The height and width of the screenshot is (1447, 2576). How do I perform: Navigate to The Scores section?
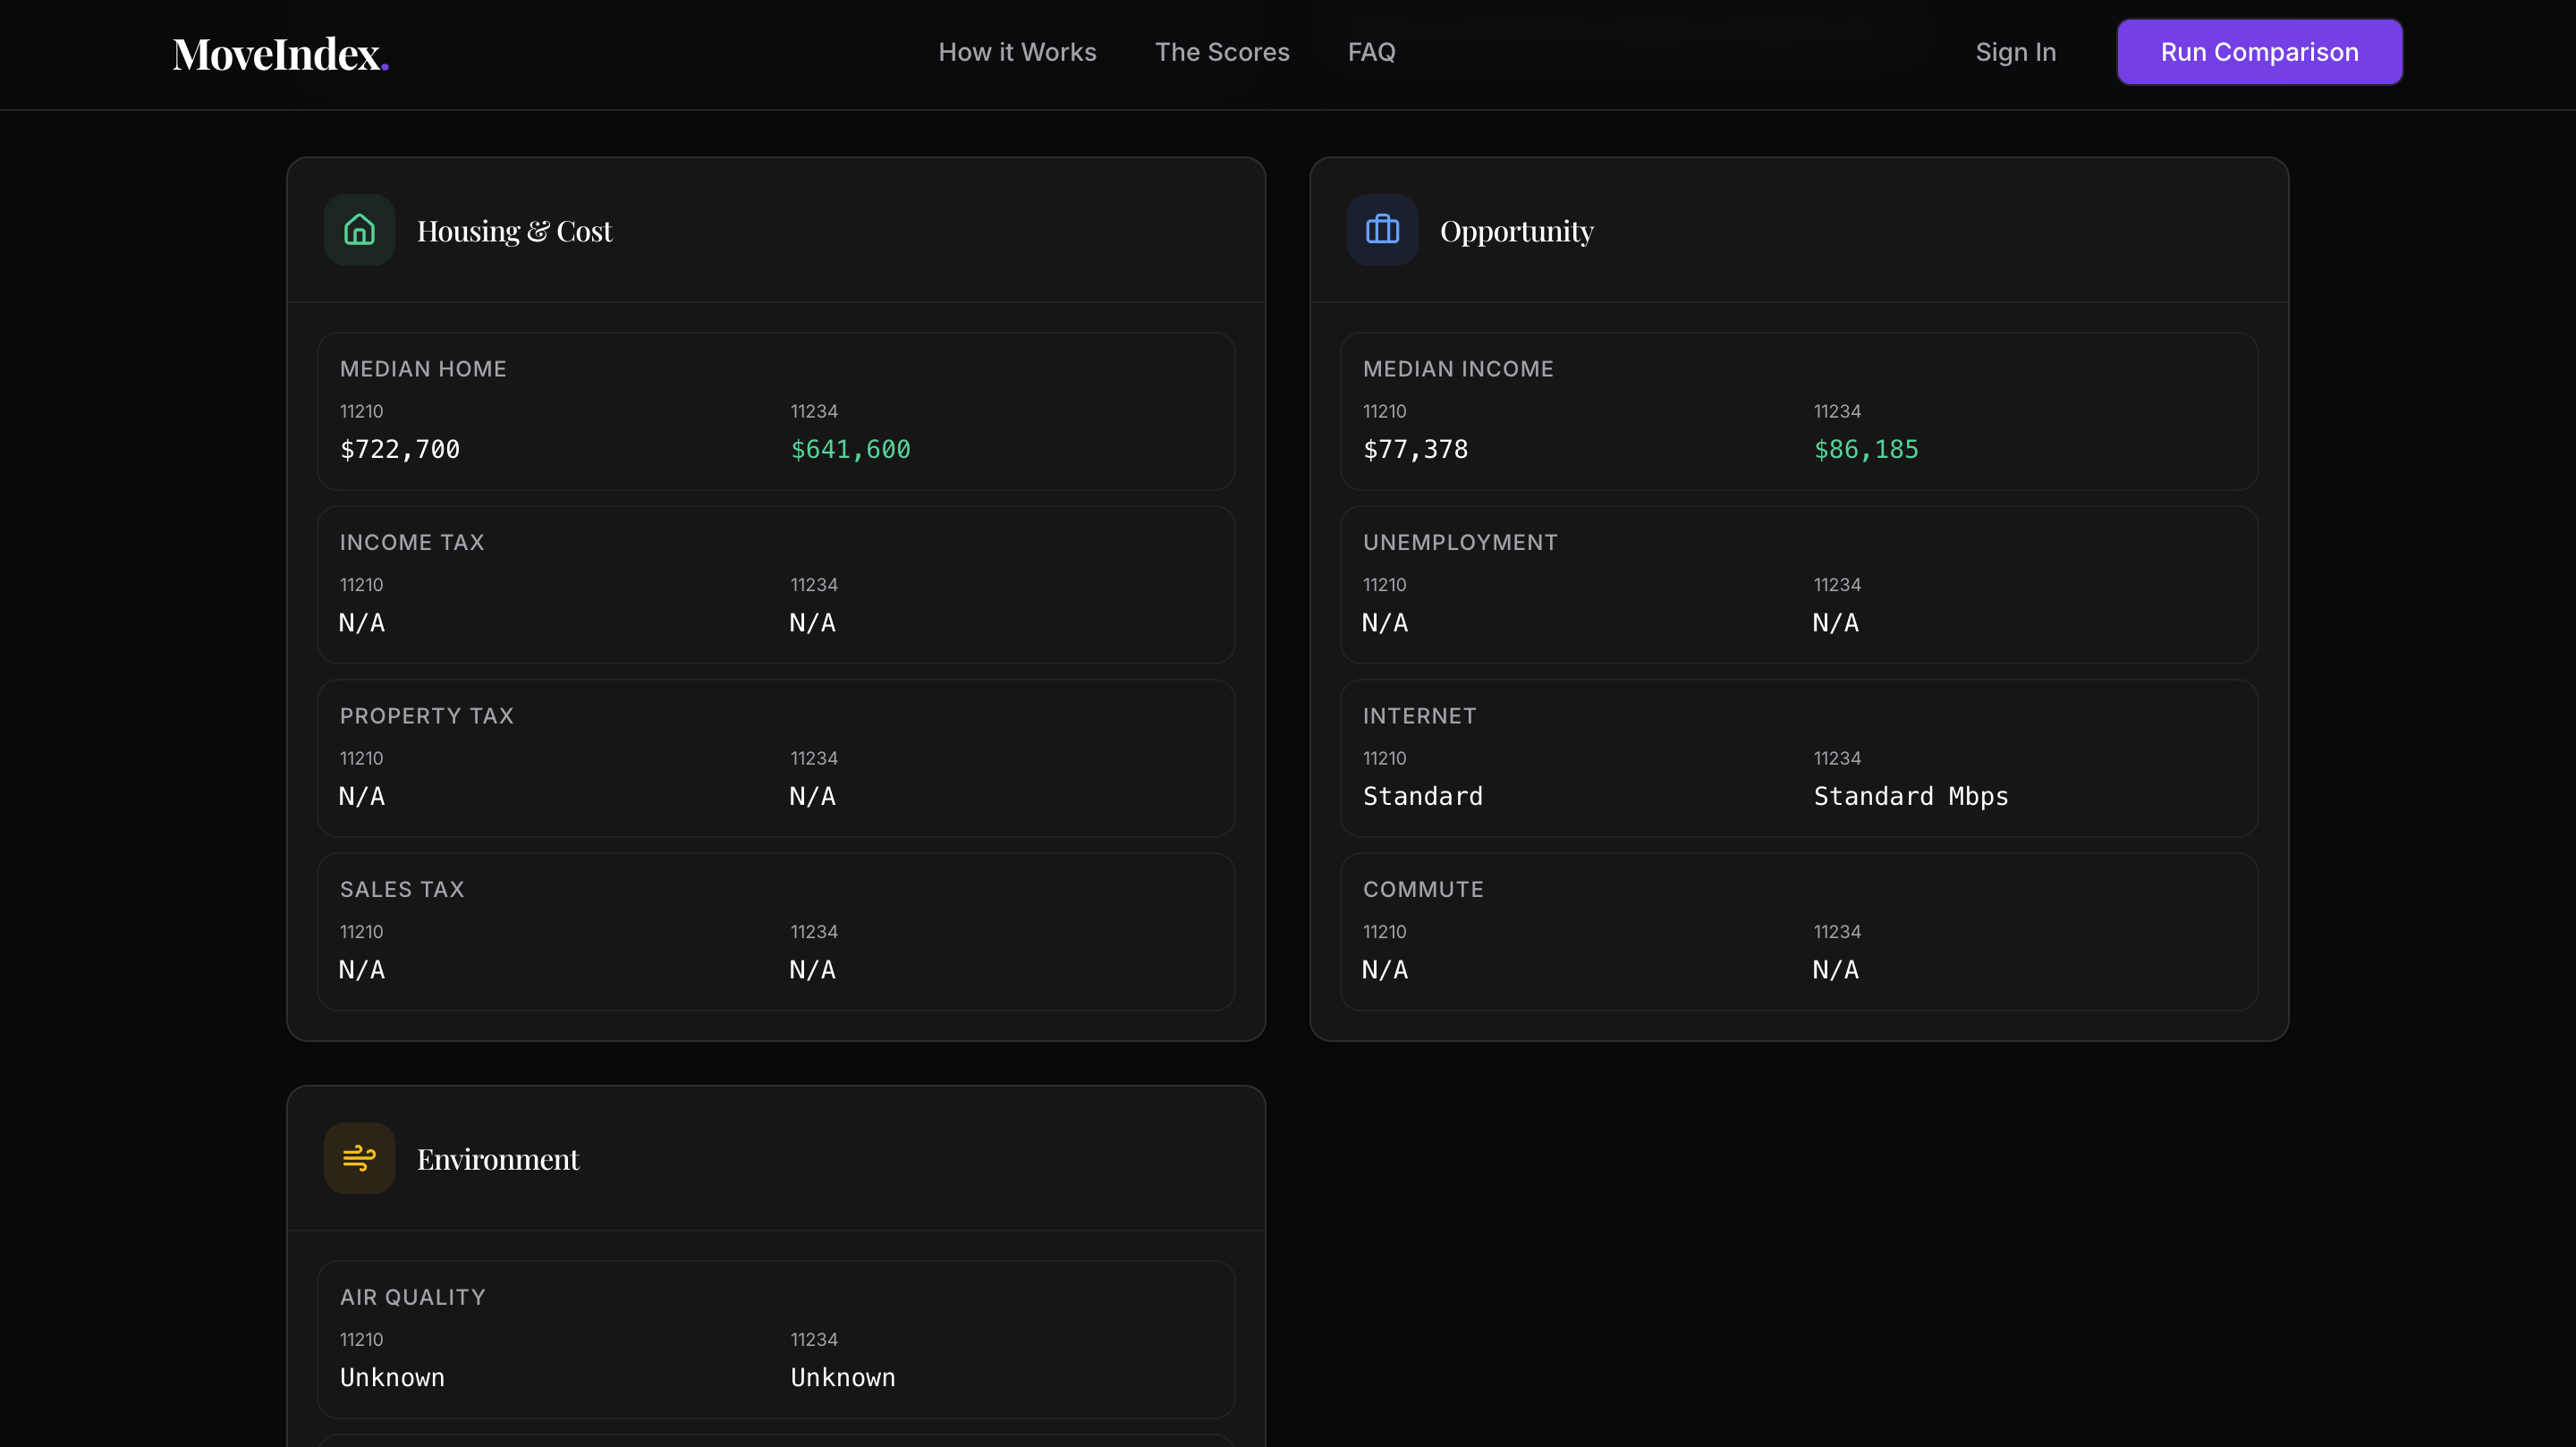tap(1222, 52)
